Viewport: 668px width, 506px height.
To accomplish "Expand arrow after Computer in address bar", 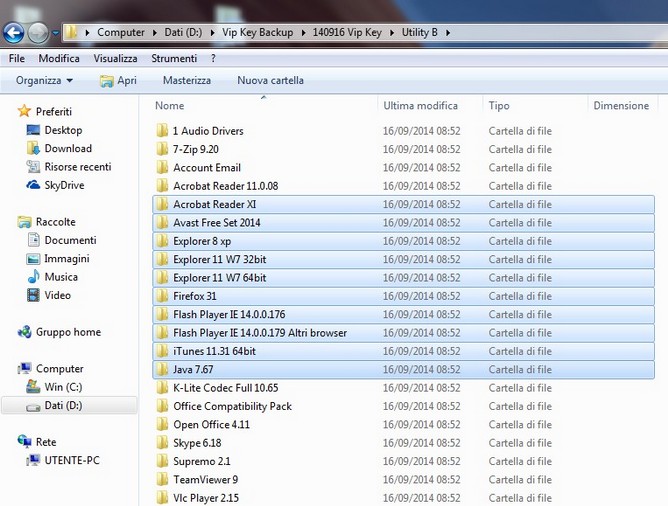I will (154, 33).
